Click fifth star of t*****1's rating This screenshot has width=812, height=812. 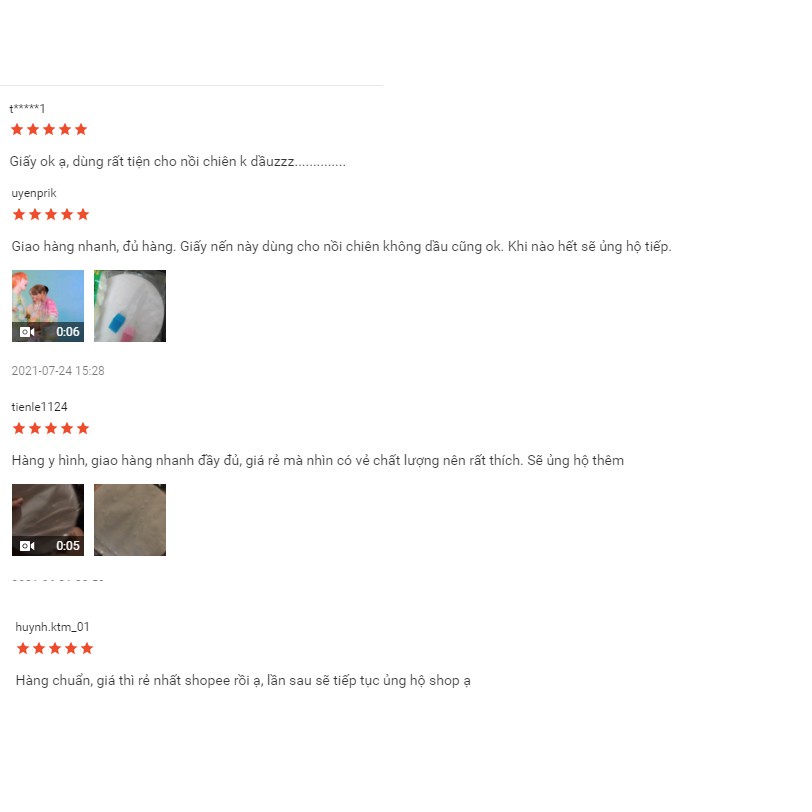click(81, 129)
